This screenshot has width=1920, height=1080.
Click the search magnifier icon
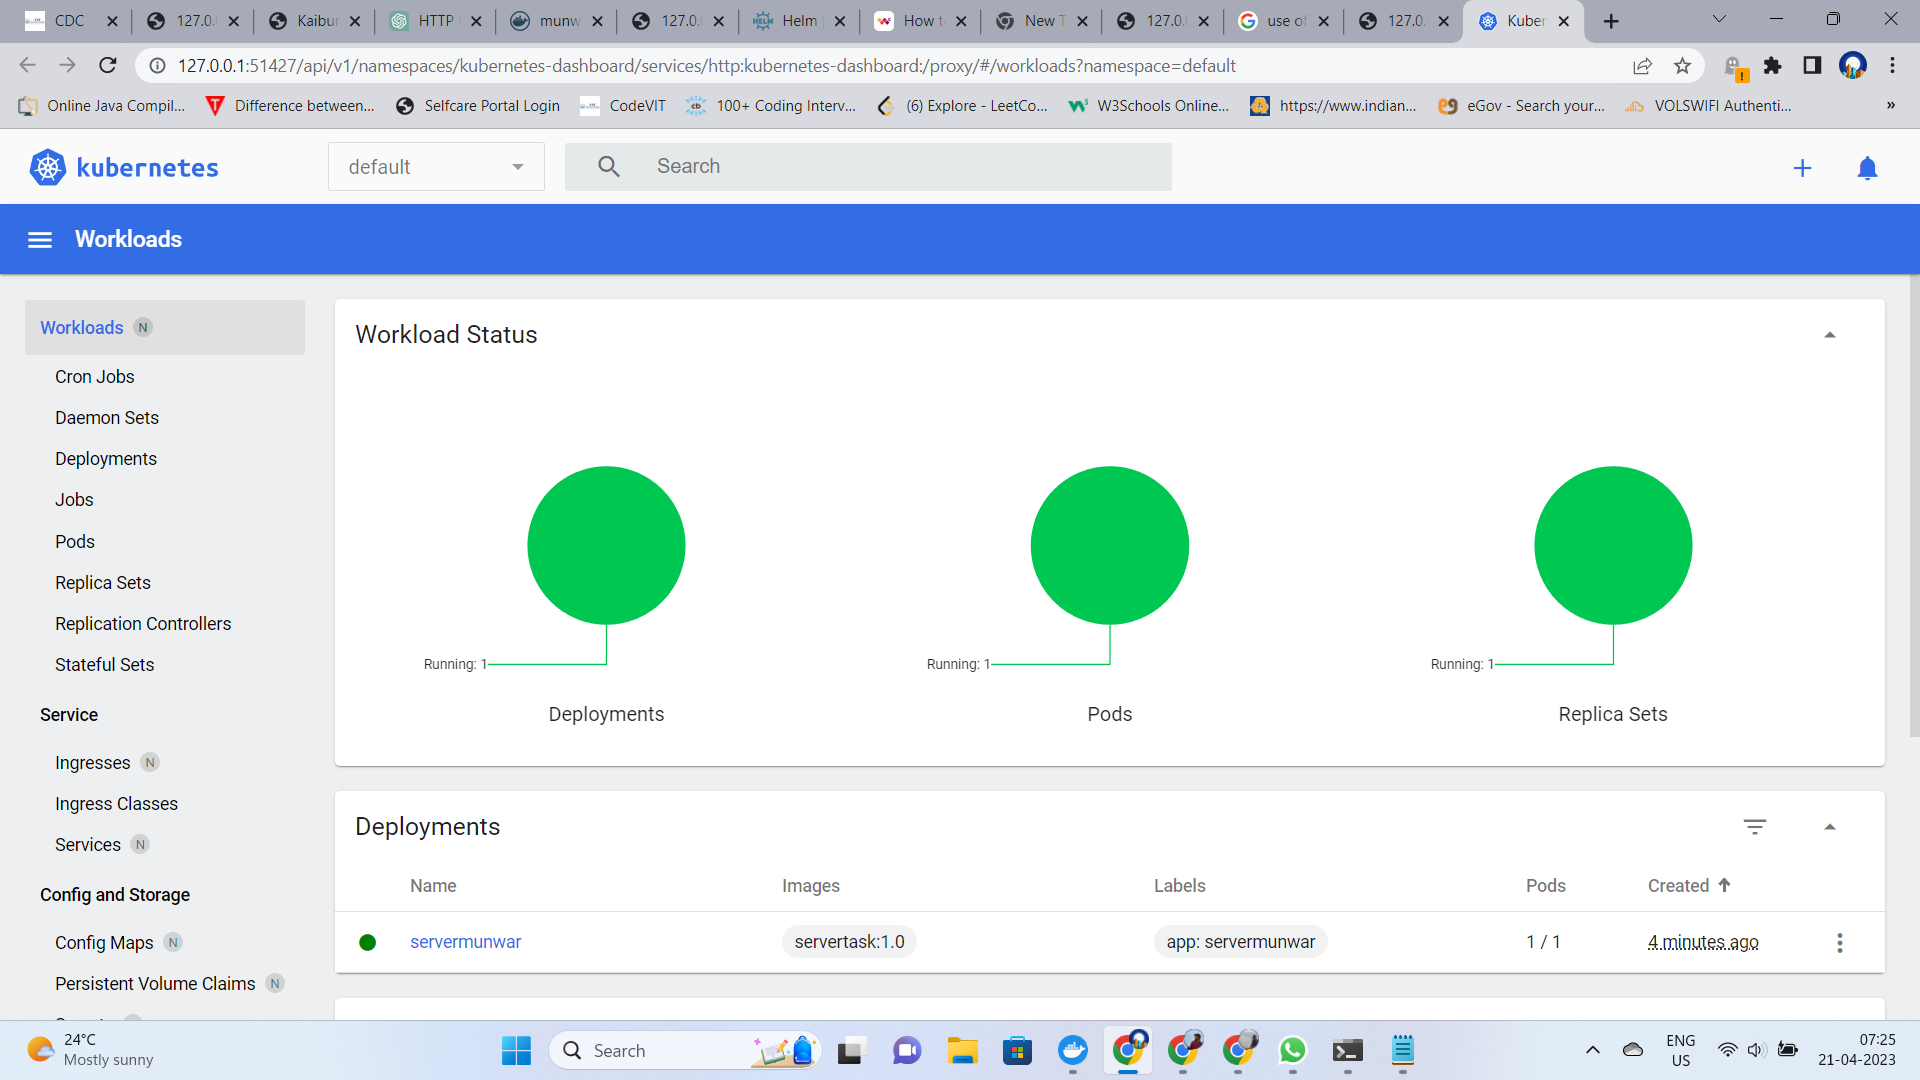(x=607, y=166)
